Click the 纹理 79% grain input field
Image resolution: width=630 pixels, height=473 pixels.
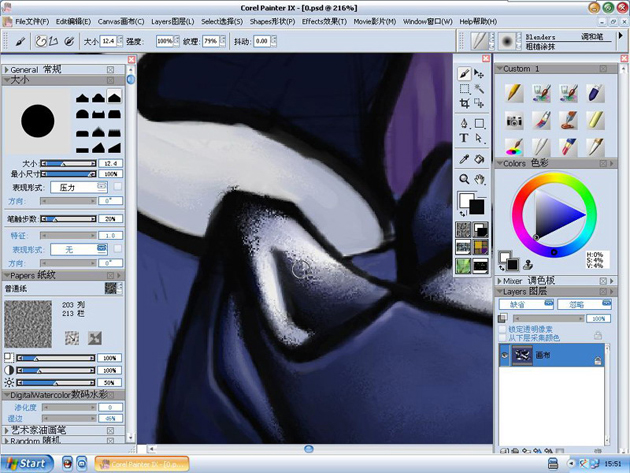click(x=211, y=41)
